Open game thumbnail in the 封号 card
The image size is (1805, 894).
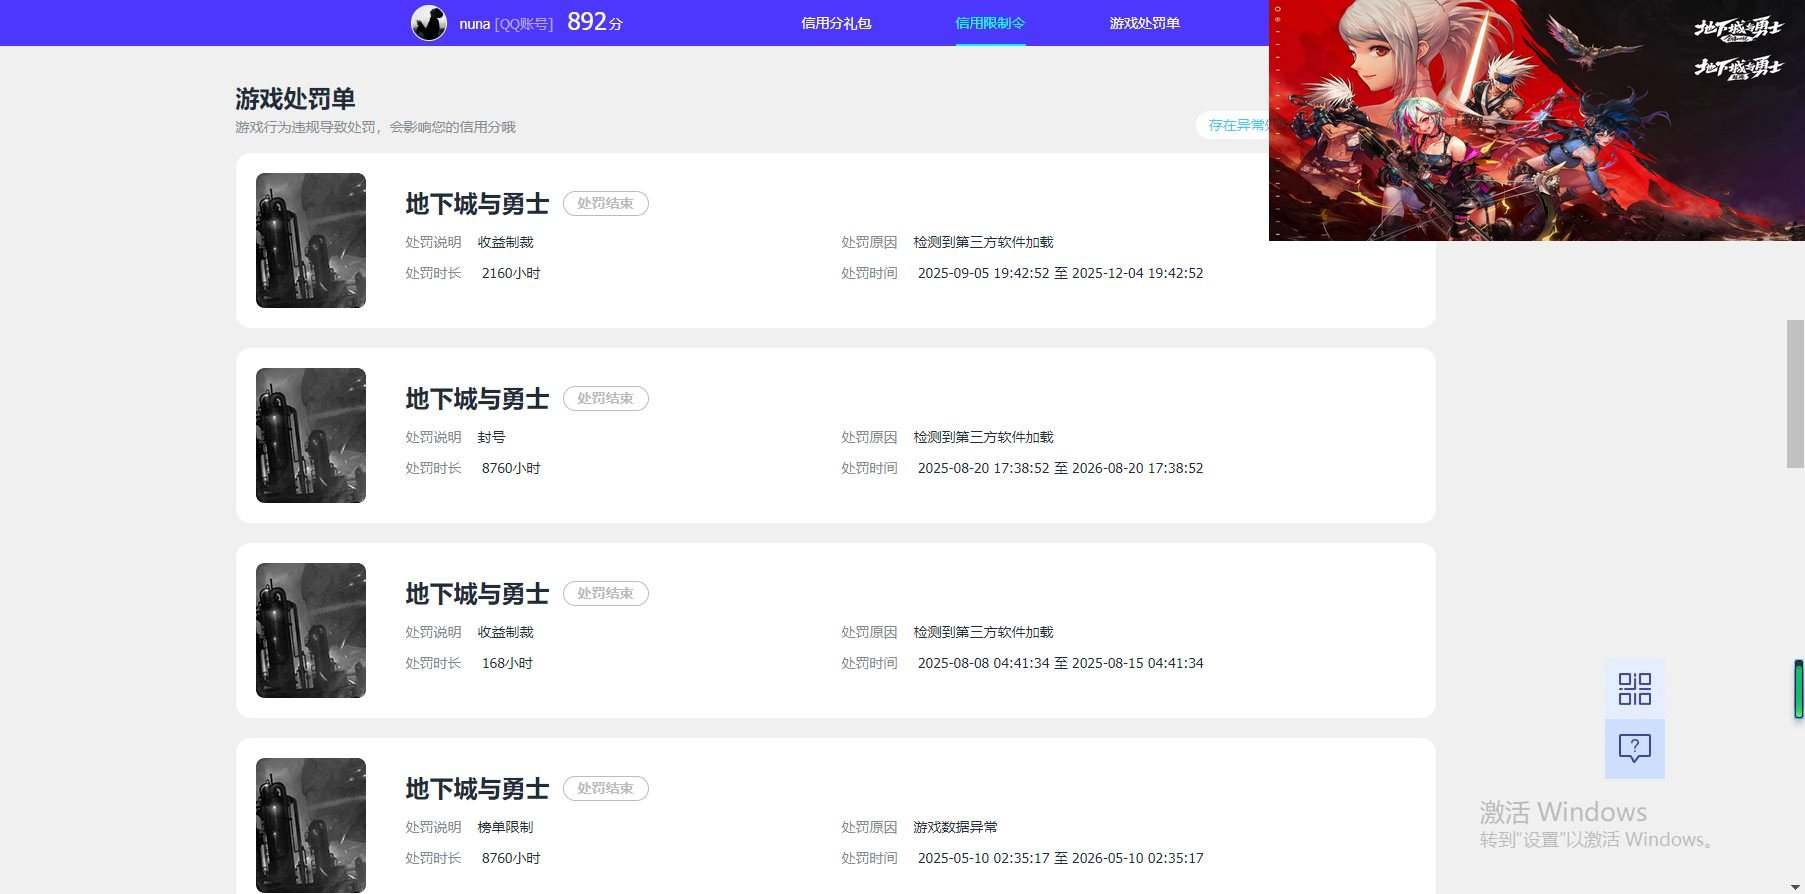pyautogui.click(x=311, y=435)
